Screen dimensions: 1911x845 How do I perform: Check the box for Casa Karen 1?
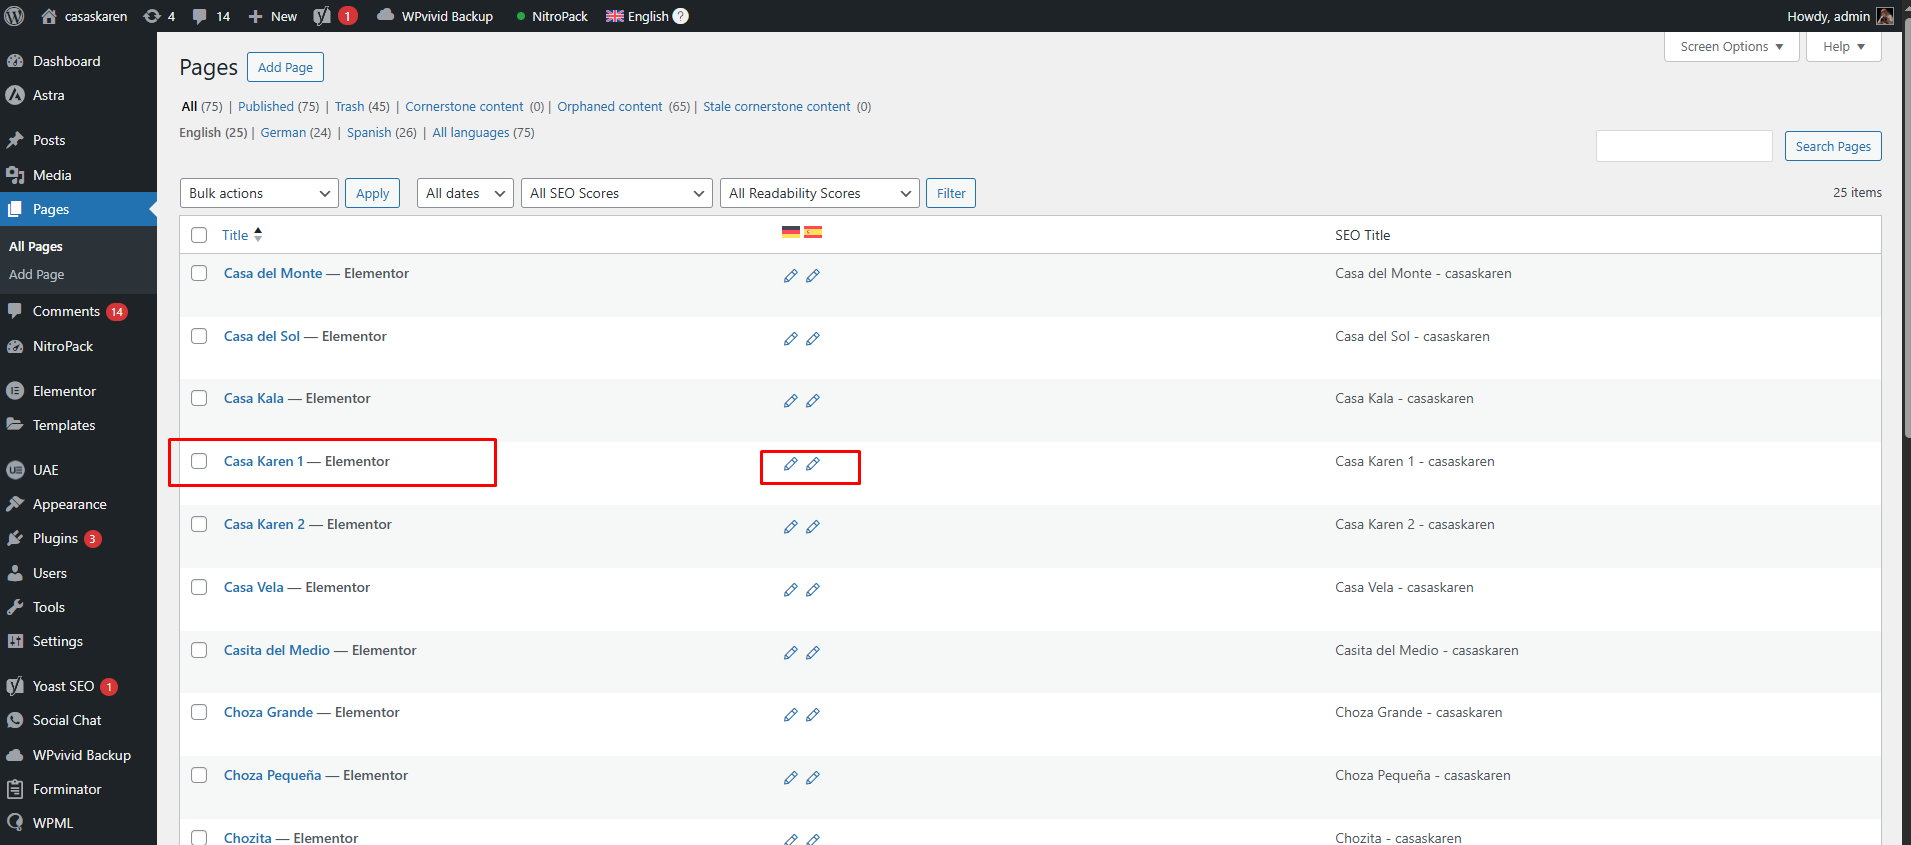(x=199, y=461)
